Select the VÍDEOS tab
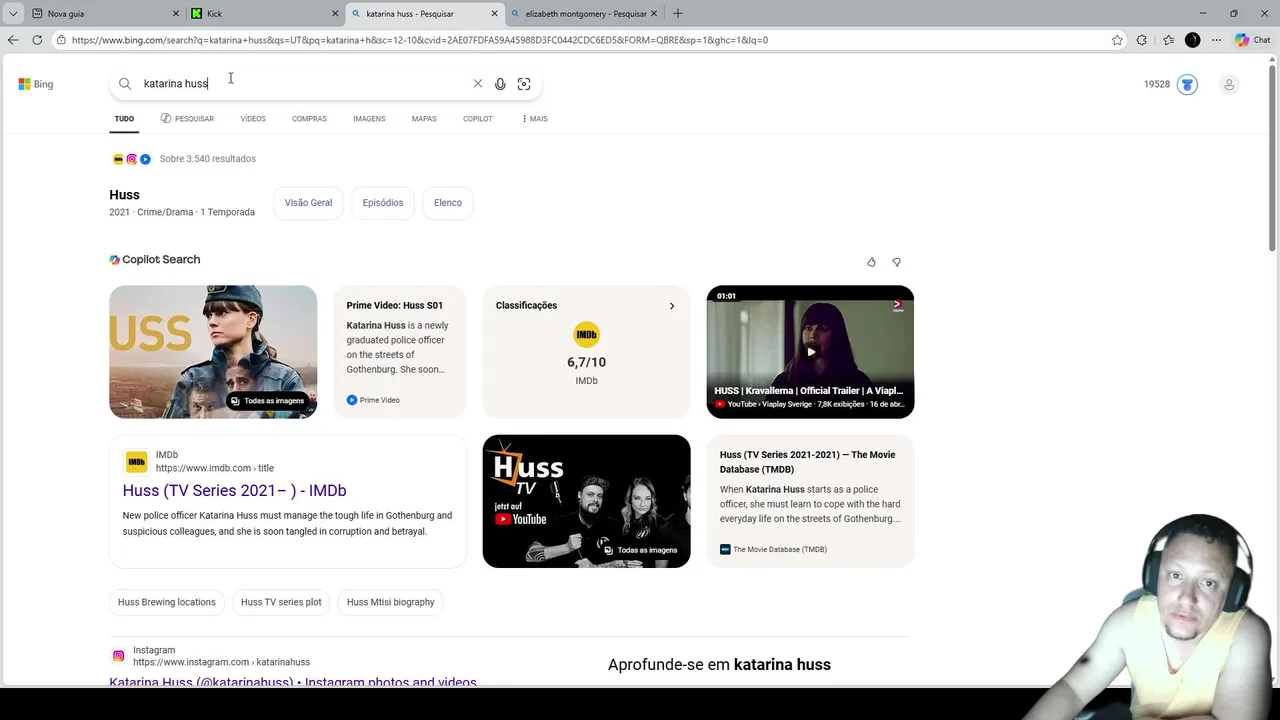This screenshot has height=720, width=1280. (x=253, y=119)
